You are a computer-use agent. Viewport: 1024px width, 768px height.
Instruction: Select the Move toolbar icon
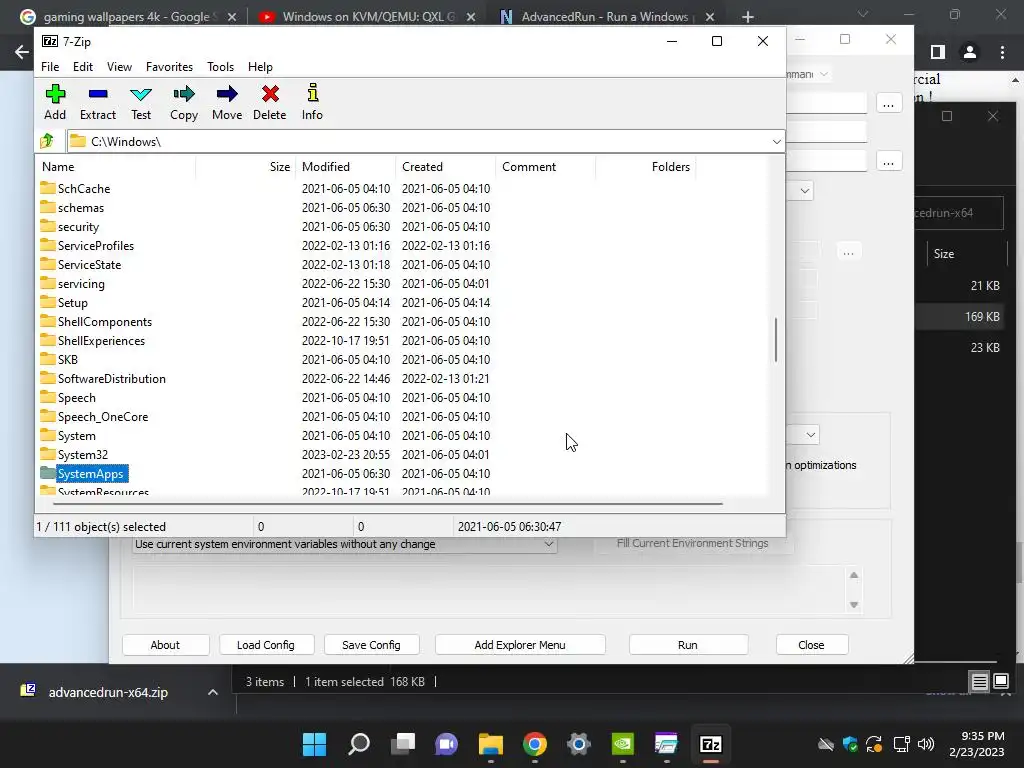[227, 102]
